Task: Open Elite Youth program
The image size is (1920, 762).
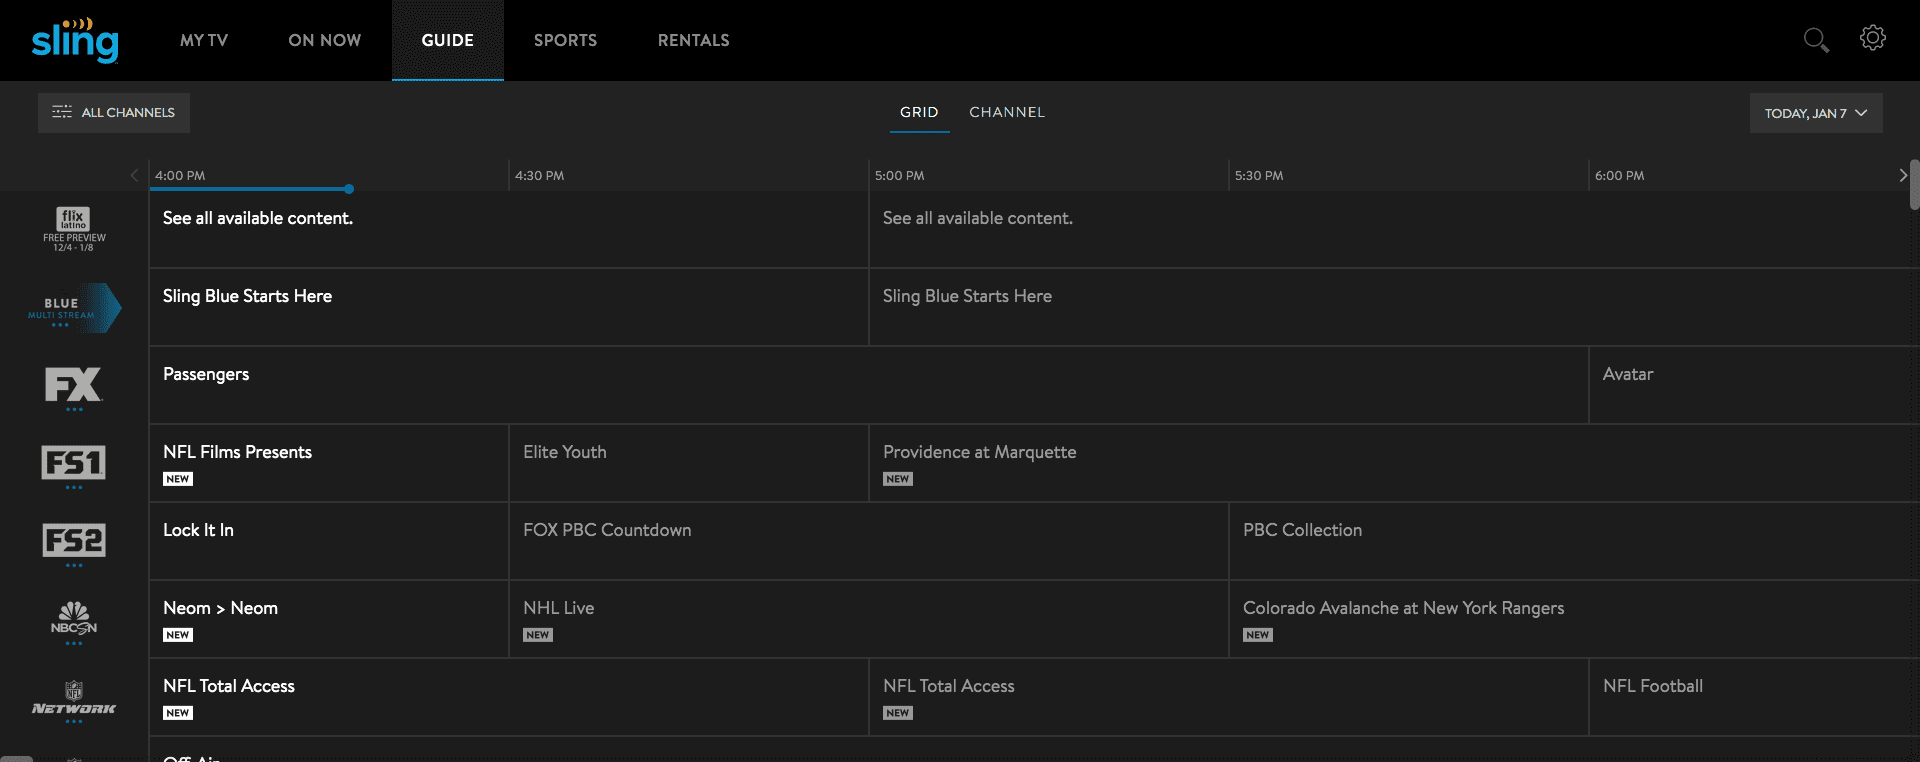Action: (x=689, y=463)
